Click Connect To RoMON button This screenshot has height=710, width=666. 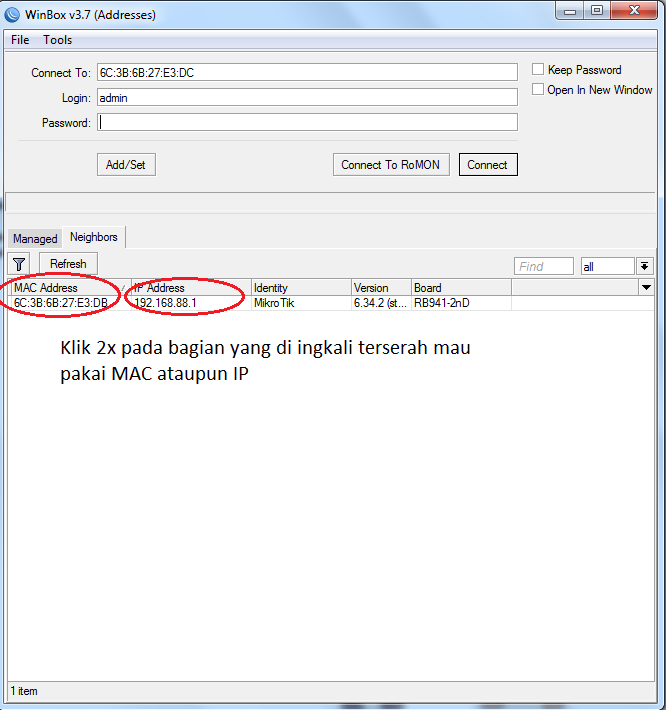coord(391,165)
